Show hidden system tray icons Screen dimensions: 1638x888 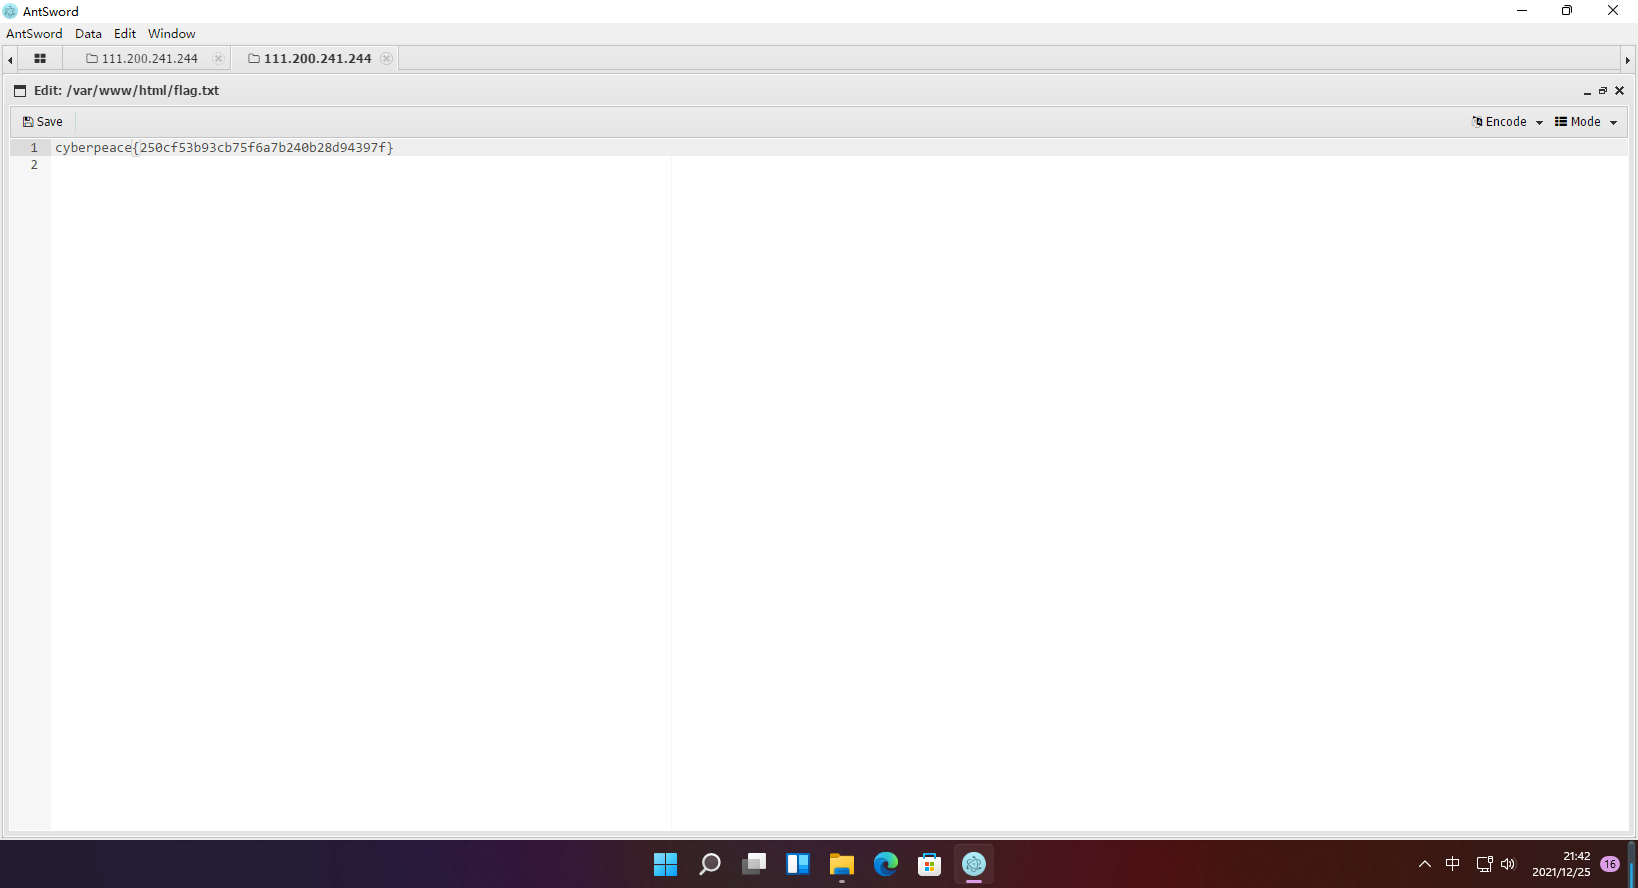coord(1425,864)
